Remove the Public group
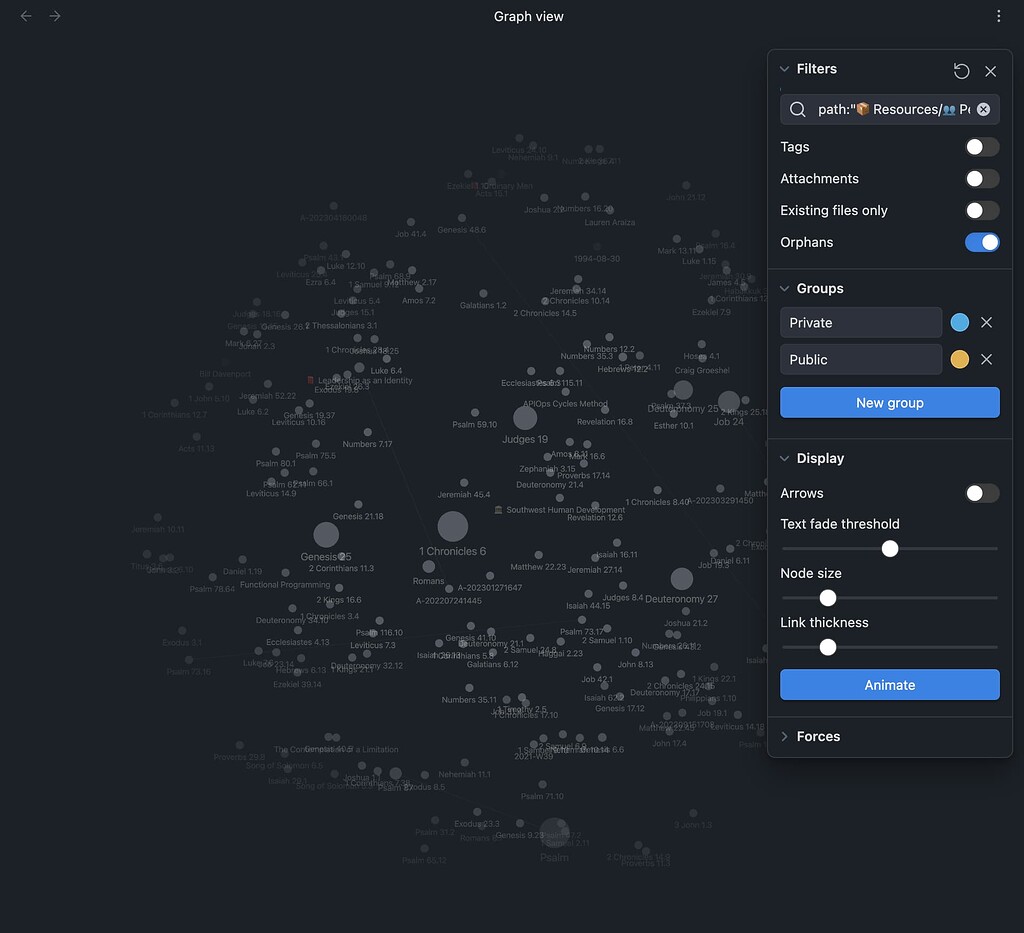This screenshot has height=933, width=1024. (x=987, y=359)
